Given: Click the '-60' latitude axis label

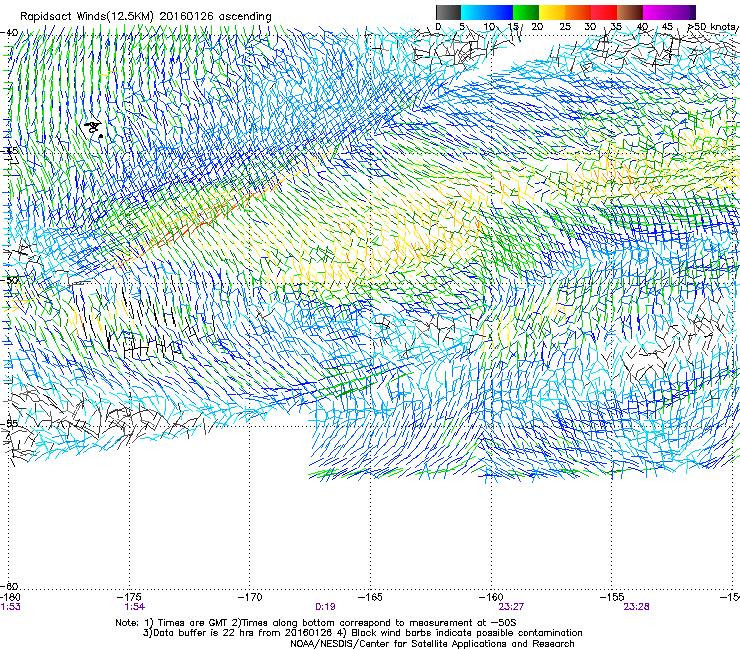Looking at the screenshot, I should pyautogui.click(x=9, y=586).
